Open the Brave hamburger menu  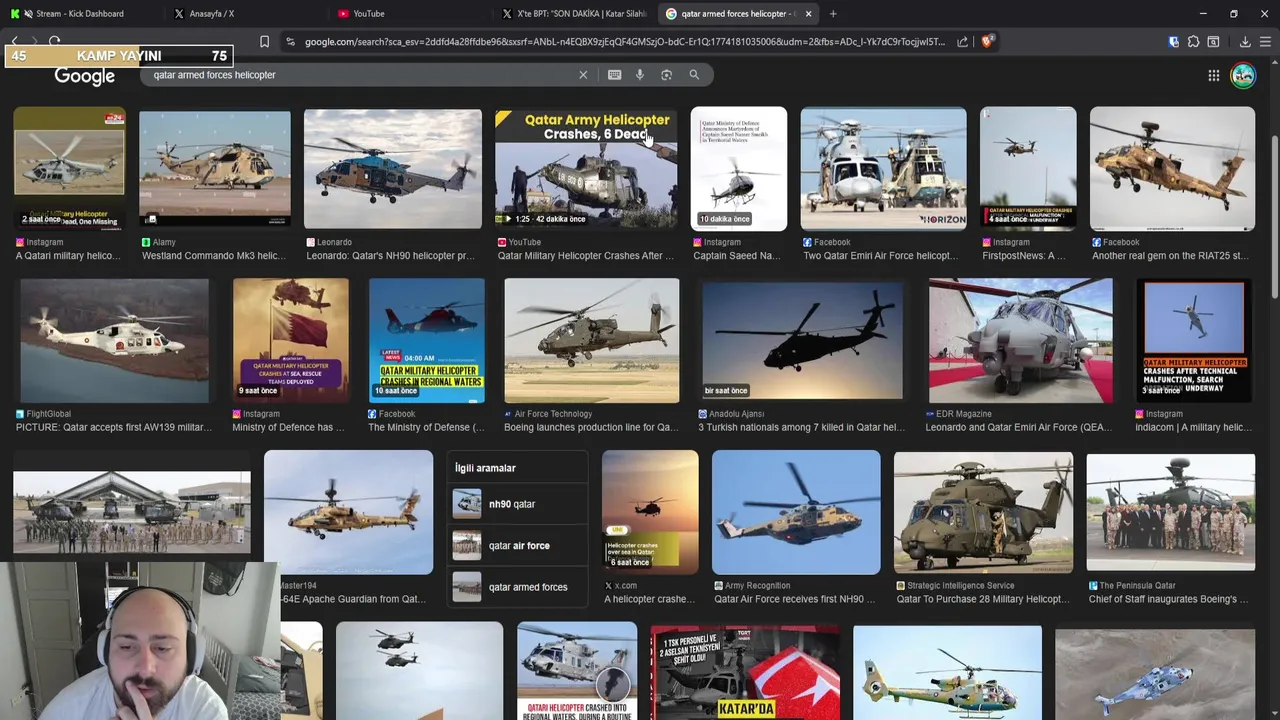[x=1265, y=42]
